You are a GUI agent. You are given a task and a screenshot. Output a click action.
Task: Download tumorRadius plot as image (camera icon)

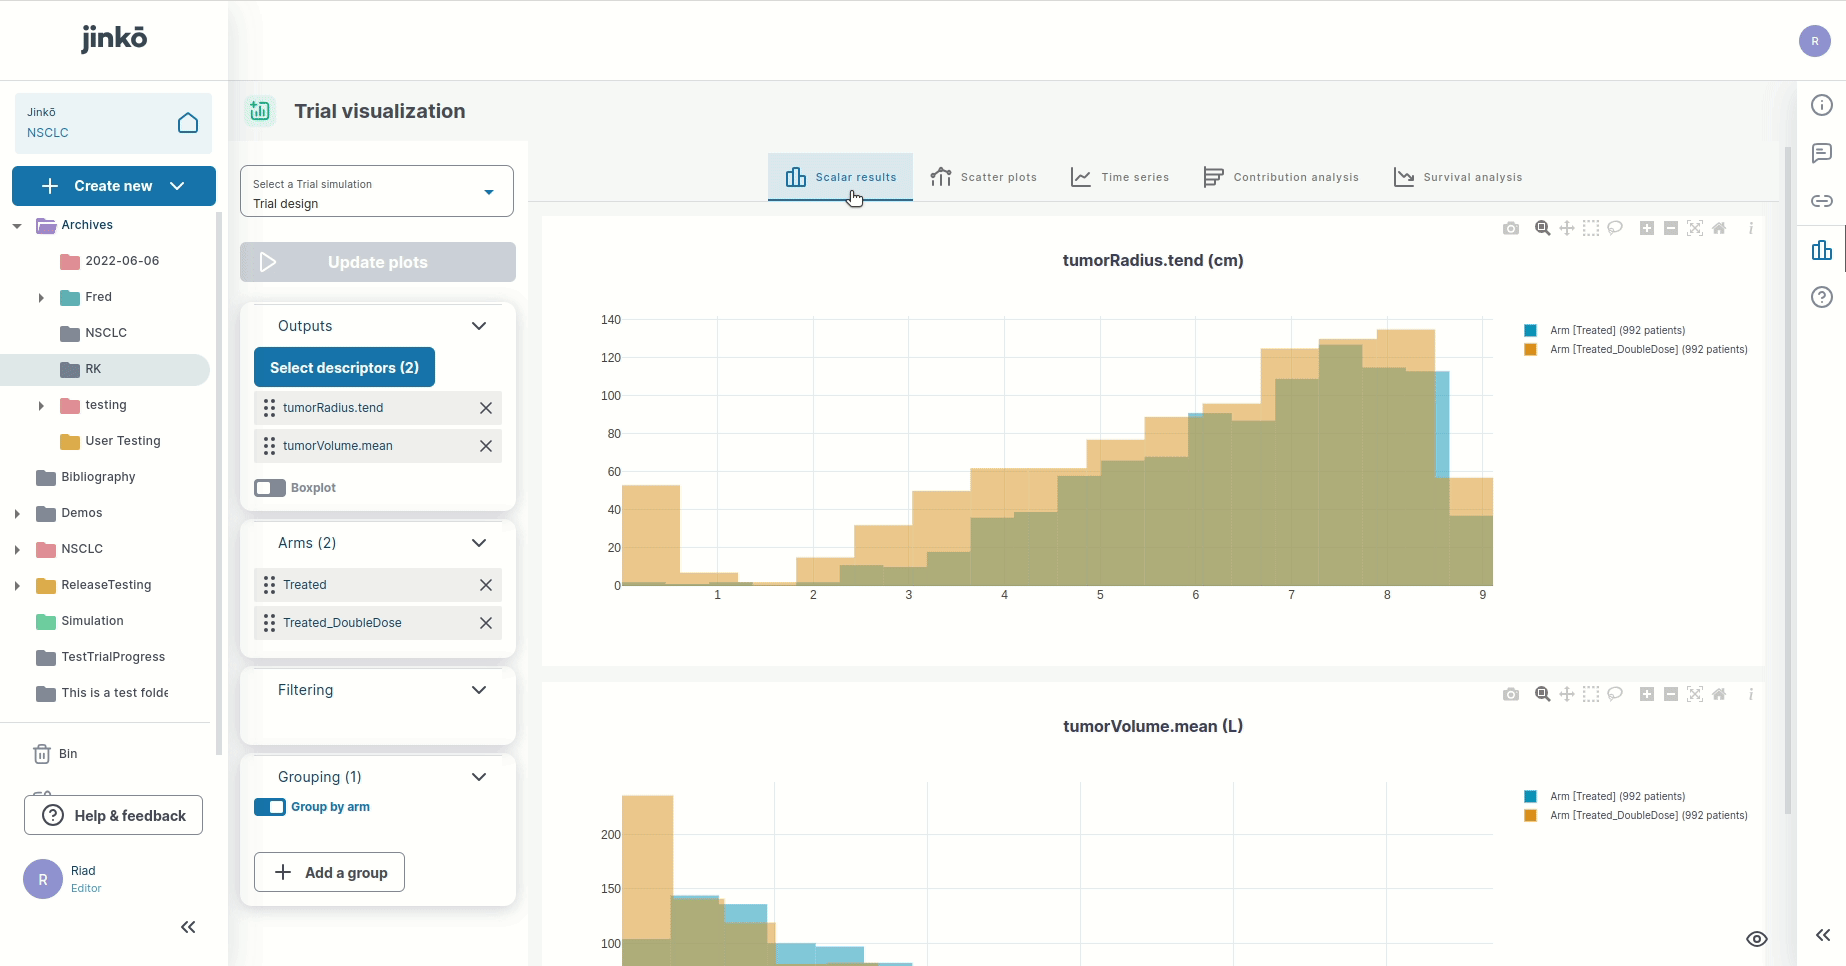click(1511, 228)
